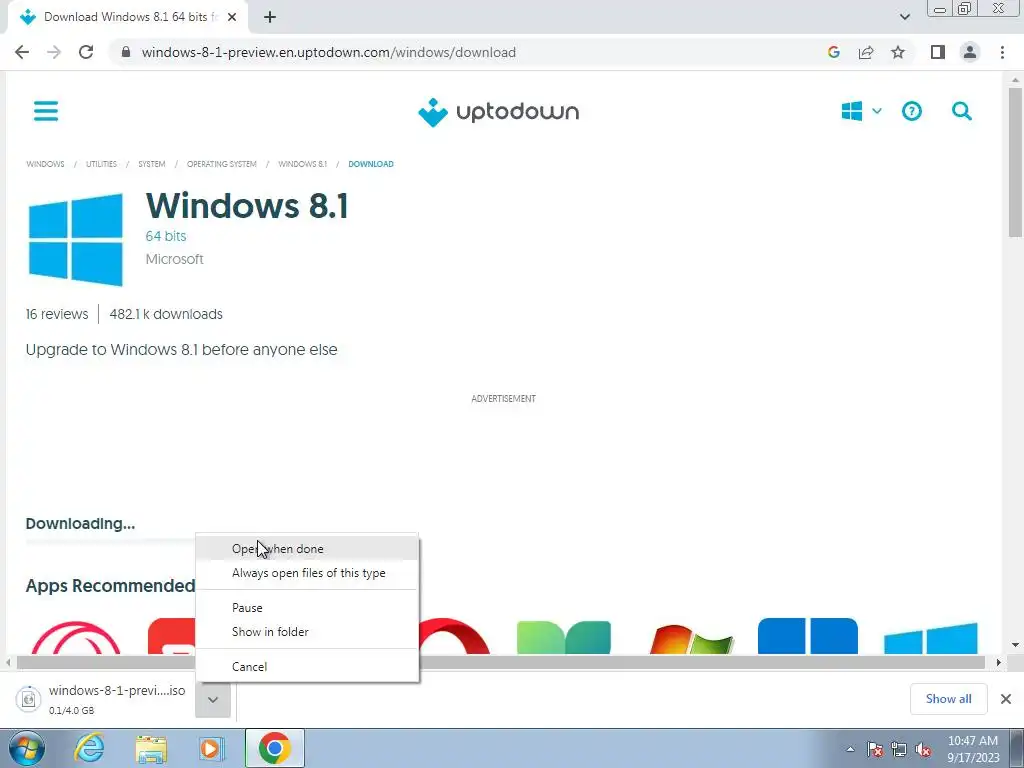Share this page via share icon
The width and height of the screenshot is (1024, 768).
coord(866,52)
